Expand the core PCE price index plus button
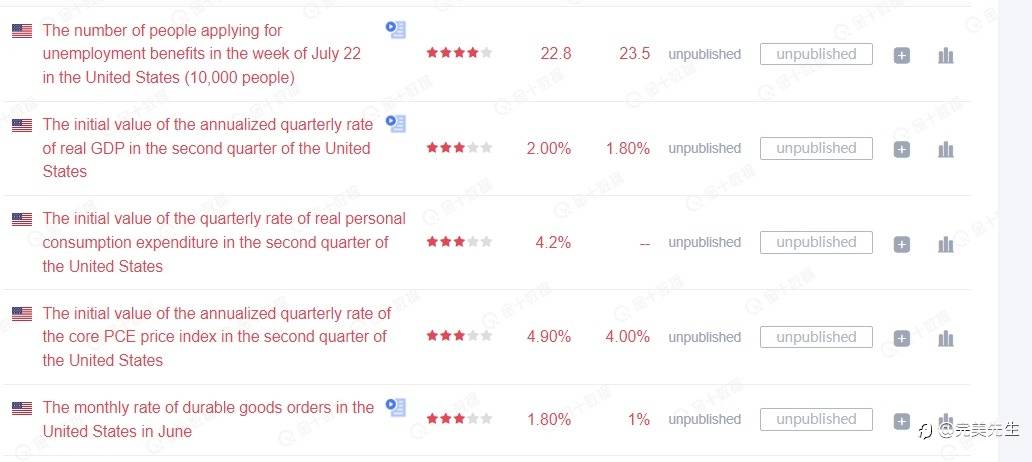This screenshot has height=462, width=1032. tap(901, 338)
